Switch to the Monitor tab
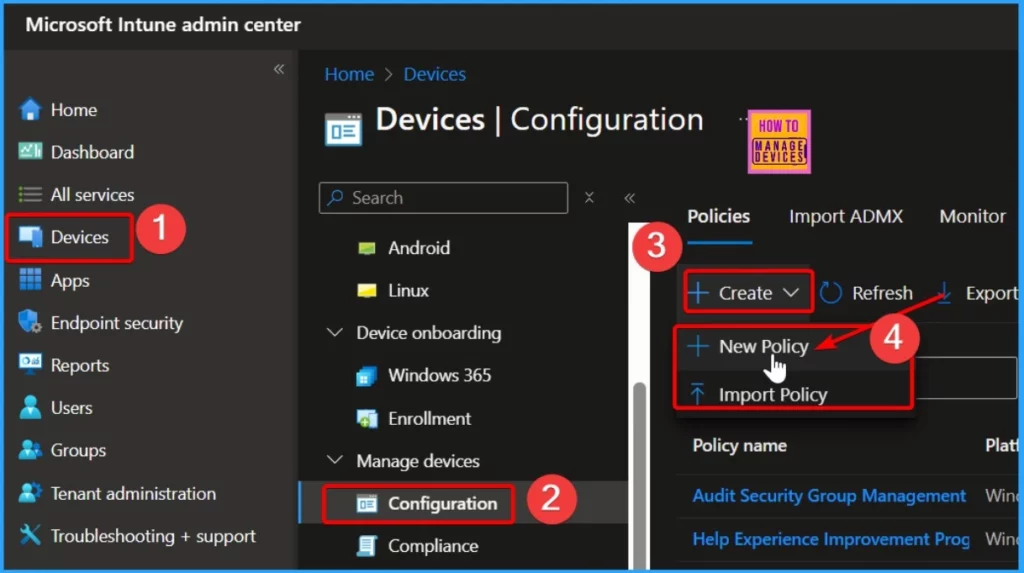The height and width of the screenshot is (573, 1024). [x=972, y=216]
